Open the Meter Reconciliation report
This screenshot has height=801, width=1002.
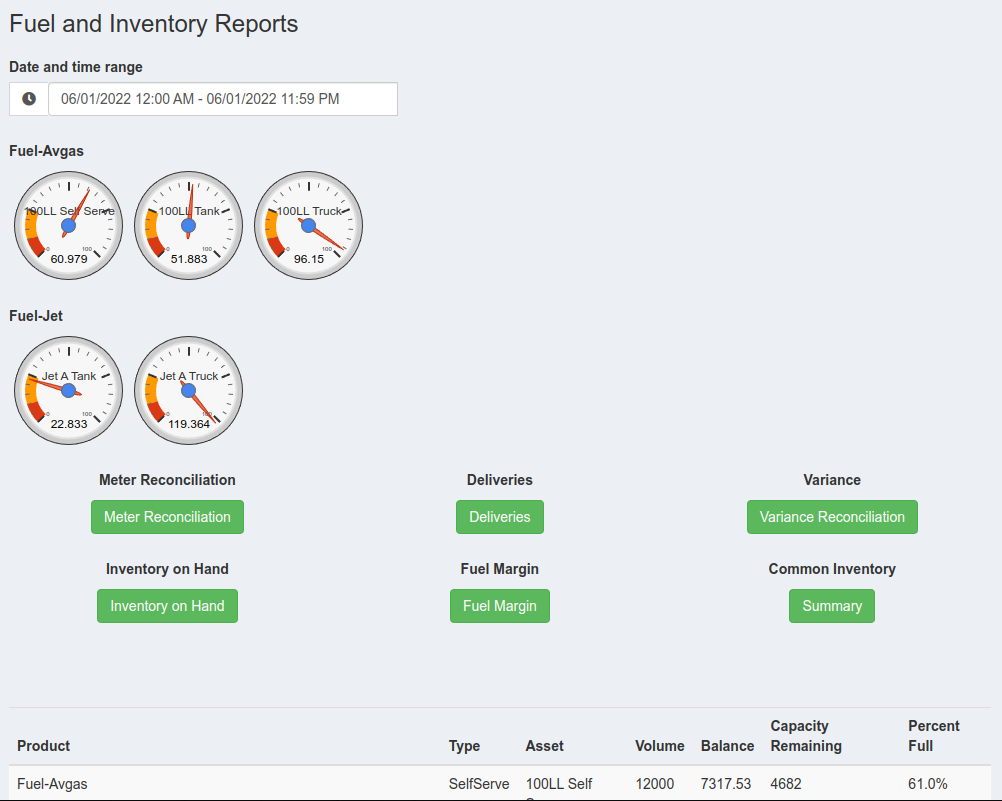tap(167, 517)
